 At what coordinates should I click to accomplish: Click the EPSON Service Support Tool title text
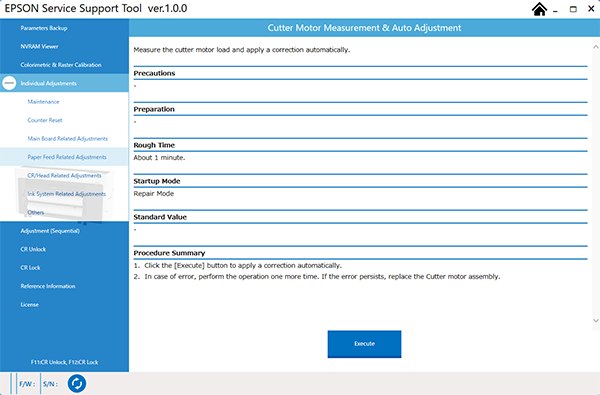pos(96,8)
